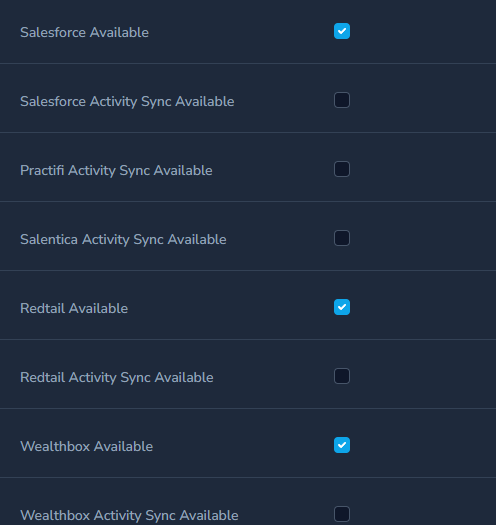
Task: Click the Salesforce Available label text
Action: tap(84, 32)
